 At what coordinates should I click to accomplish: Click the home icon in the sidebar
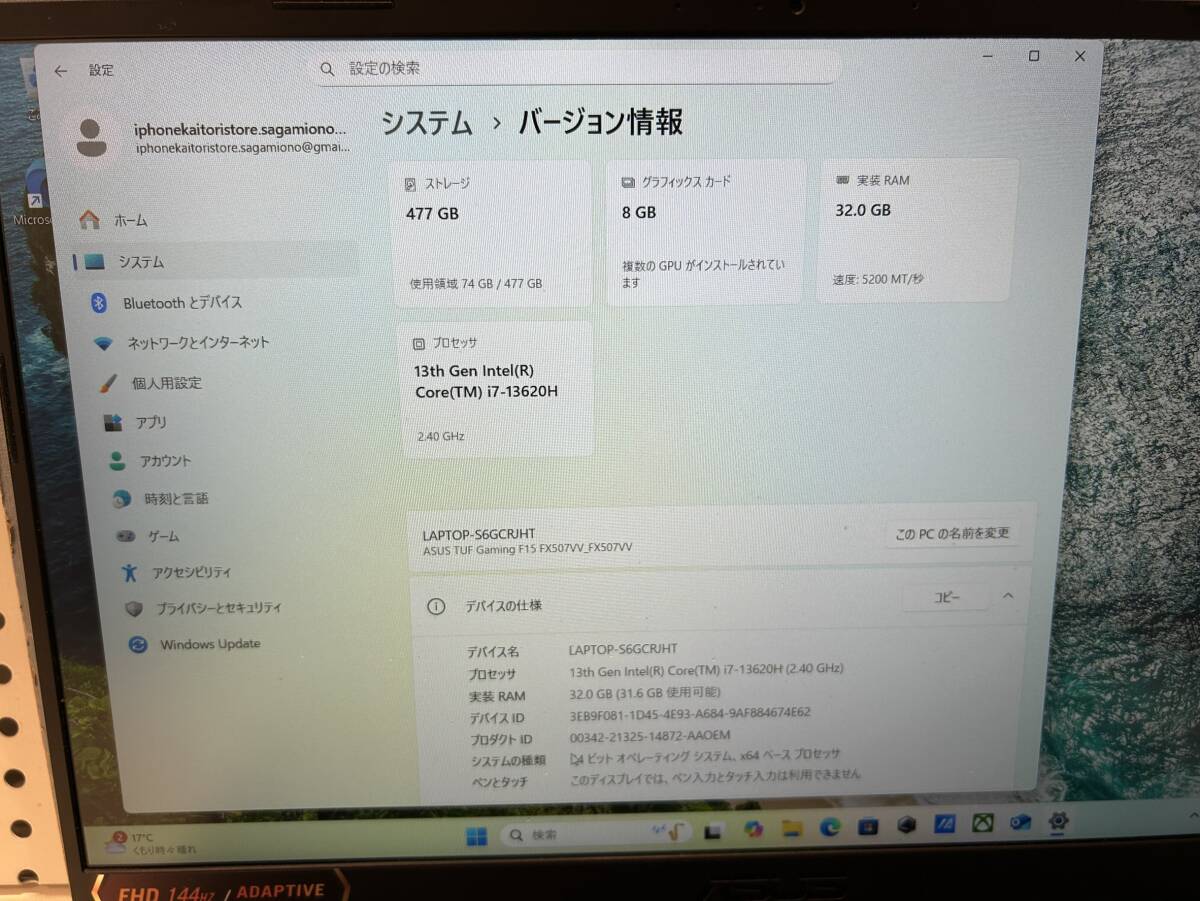[90, 219]
